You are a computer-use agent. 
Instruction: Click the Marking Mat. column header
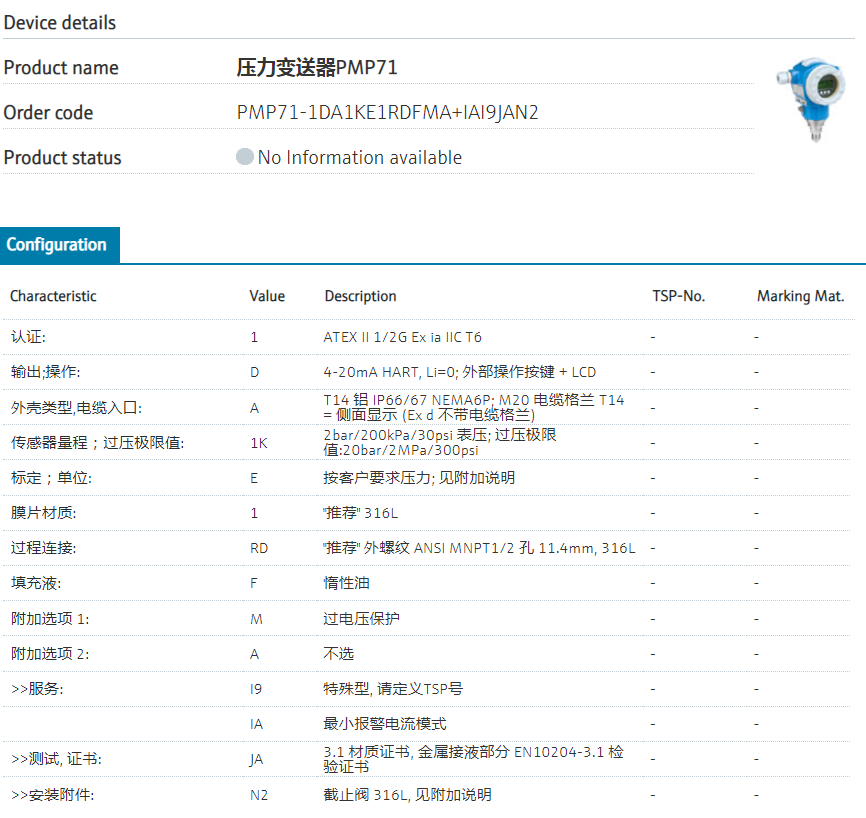pos(800,296)
